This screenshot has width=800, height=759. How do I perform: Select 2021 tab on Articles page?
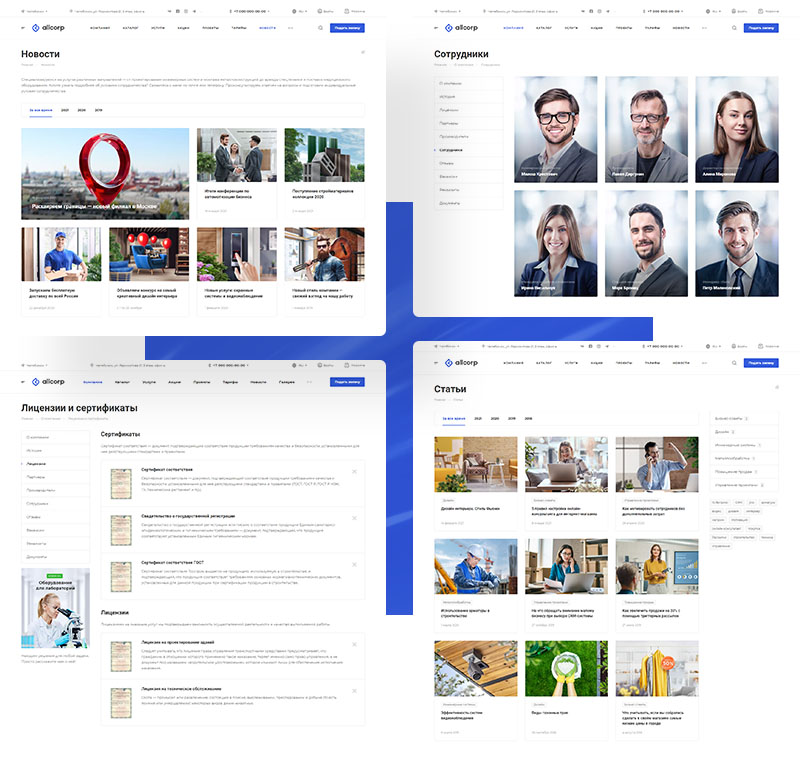point(478,418)
